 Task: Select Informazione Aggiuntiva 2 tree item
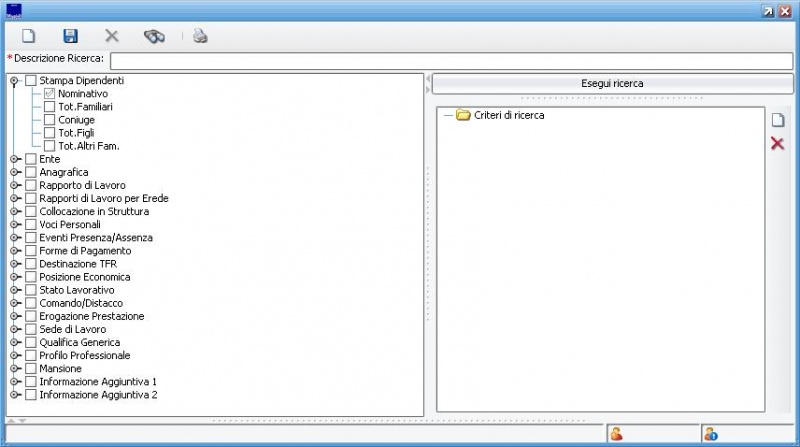98,395
